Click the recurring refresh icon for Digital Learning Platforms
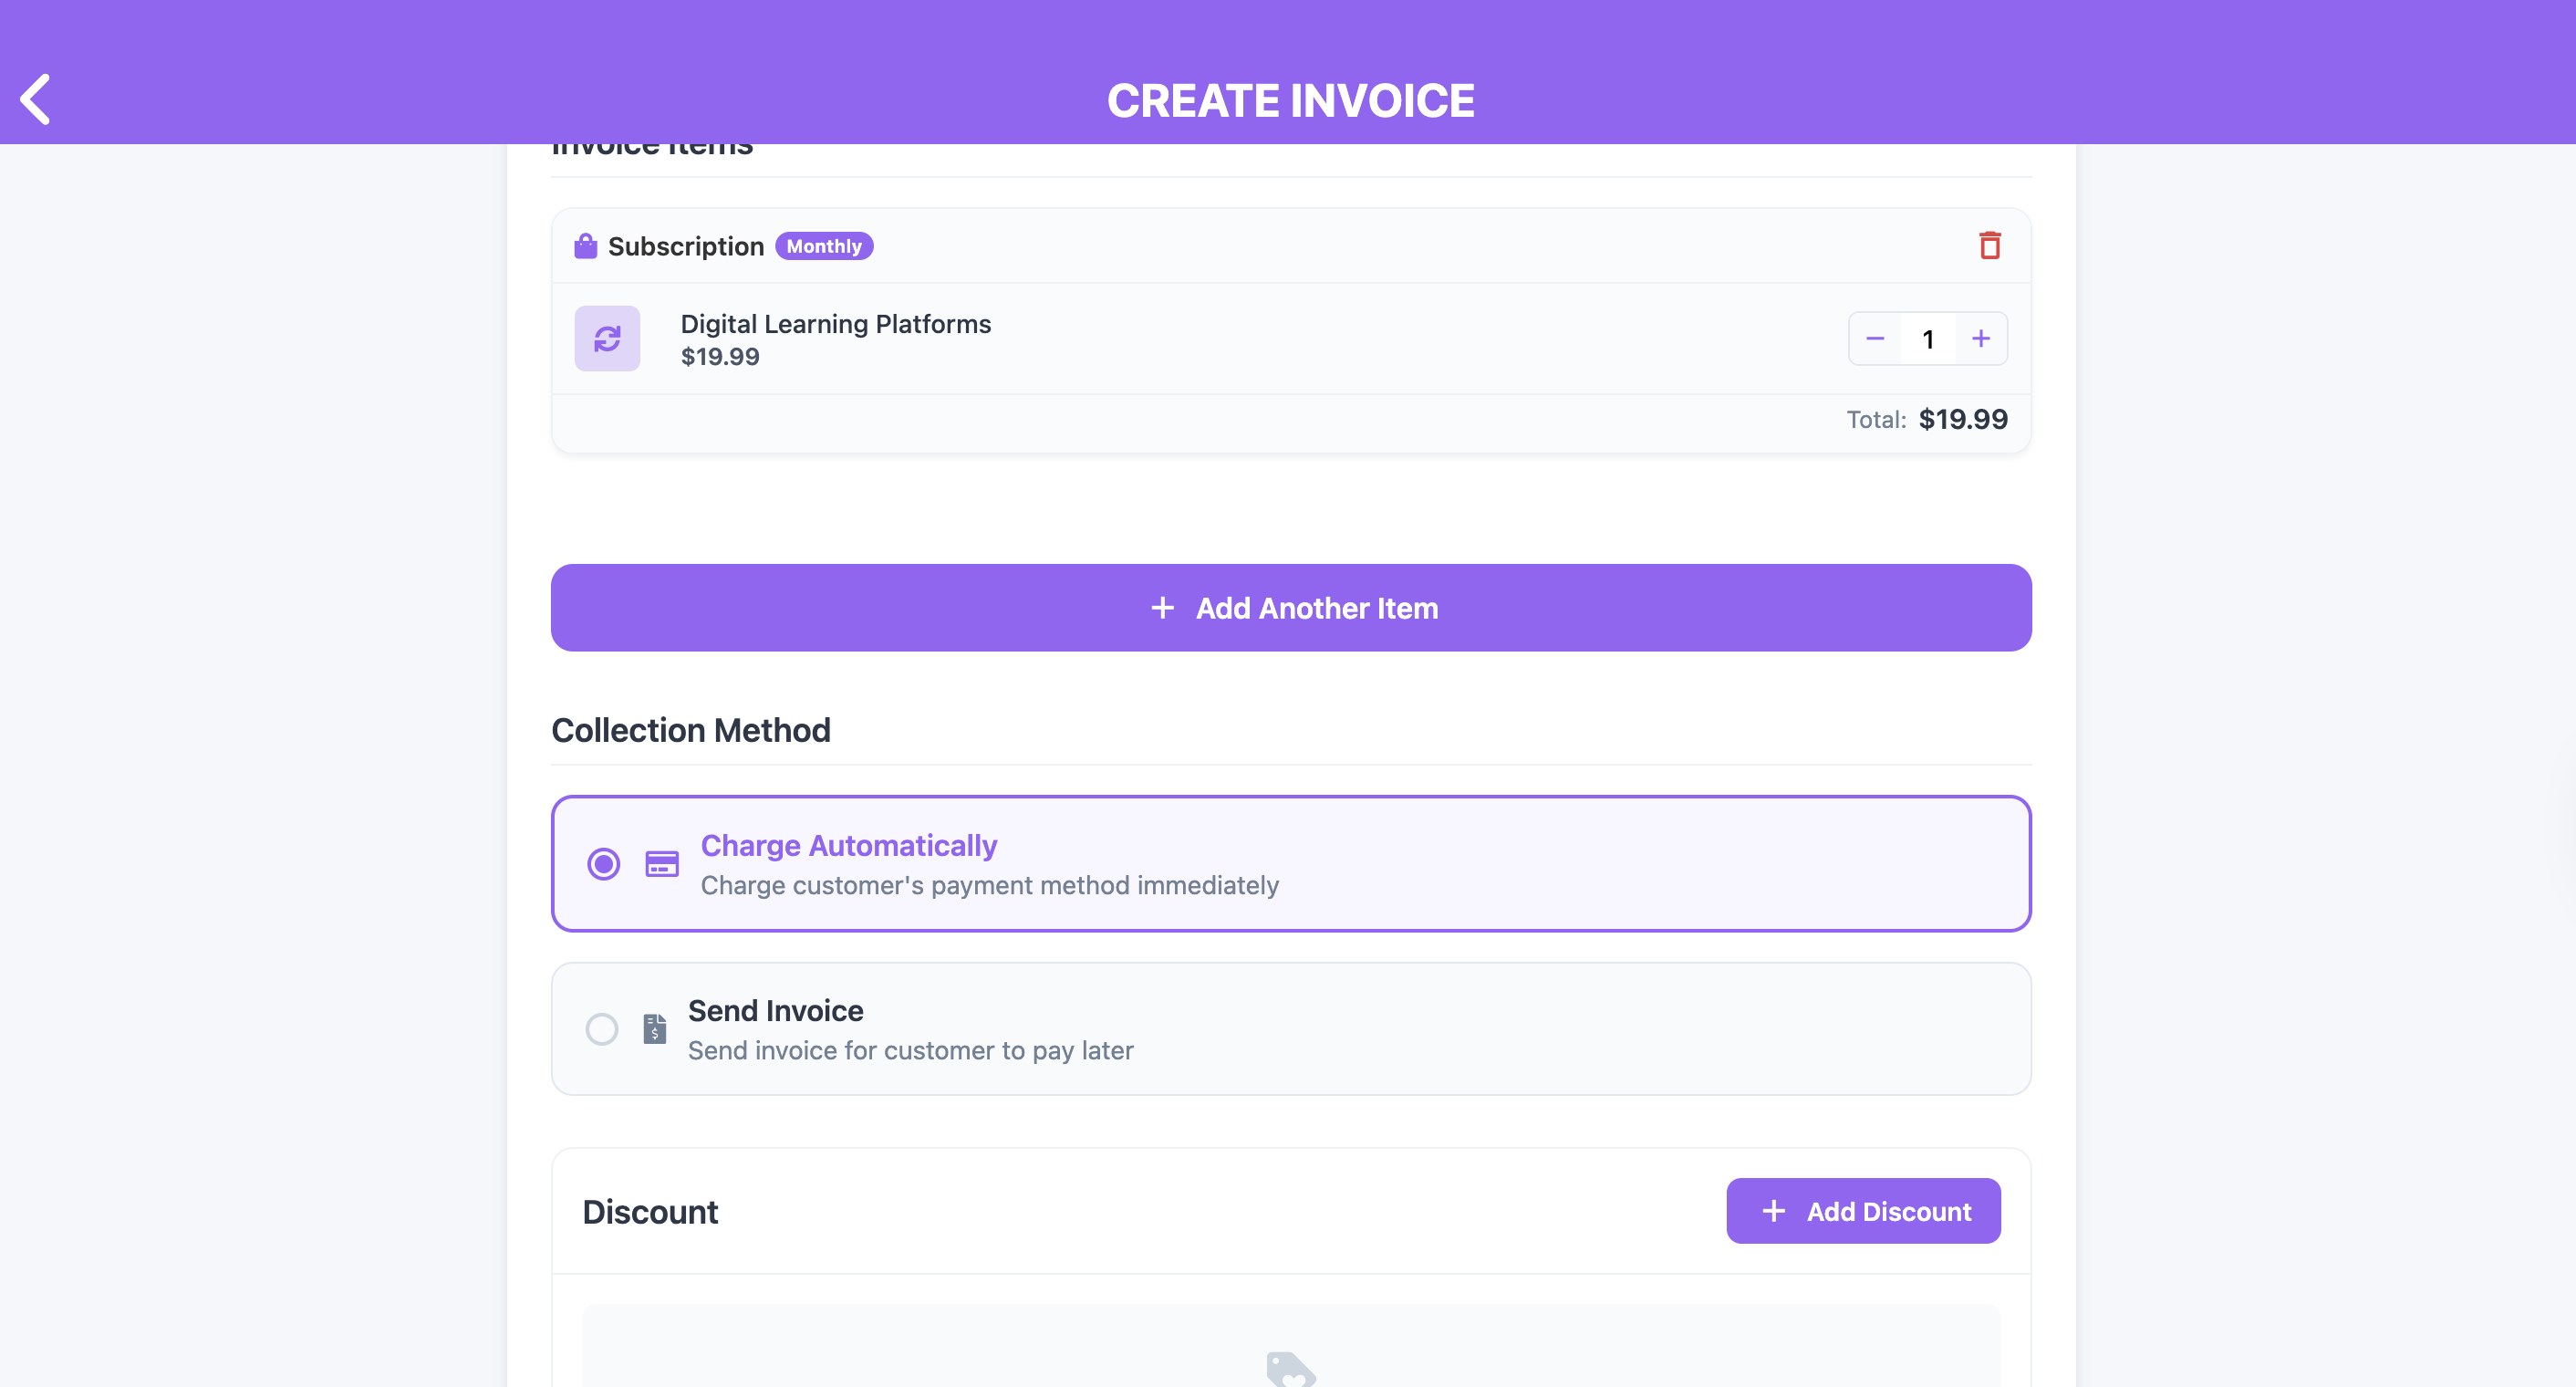The width and height of the screenshot is (2576, 1387). 606,339
